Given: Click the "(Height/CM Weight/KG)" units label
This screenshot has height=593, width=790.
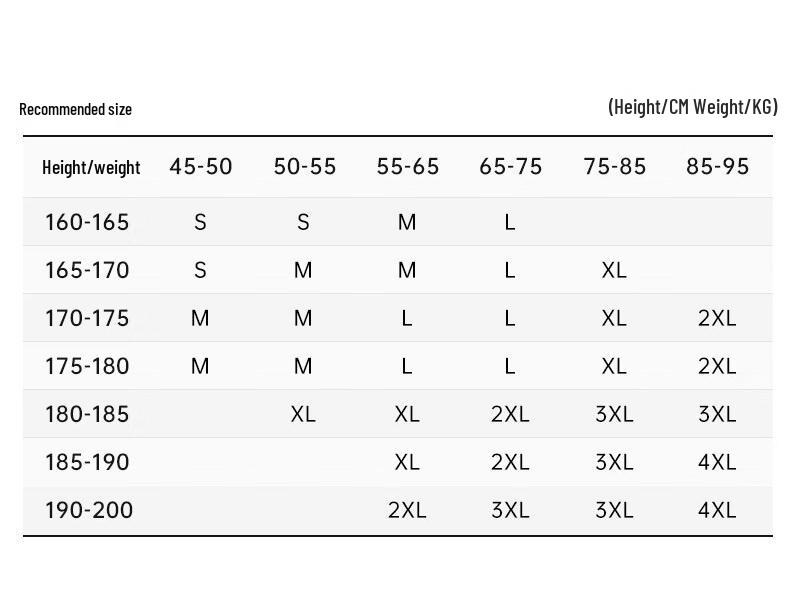Looking at the screenshot, I should pyautogui.click(x=692, y=107).
